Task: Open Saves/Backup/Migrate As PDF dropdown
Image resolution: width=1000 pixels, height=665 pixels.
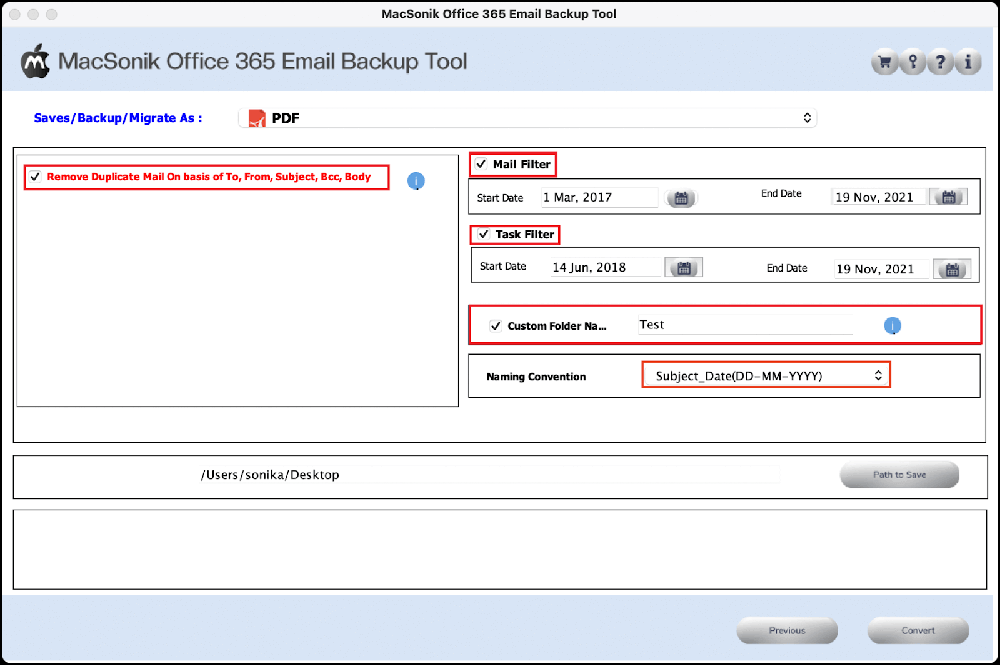Action: 527,118
